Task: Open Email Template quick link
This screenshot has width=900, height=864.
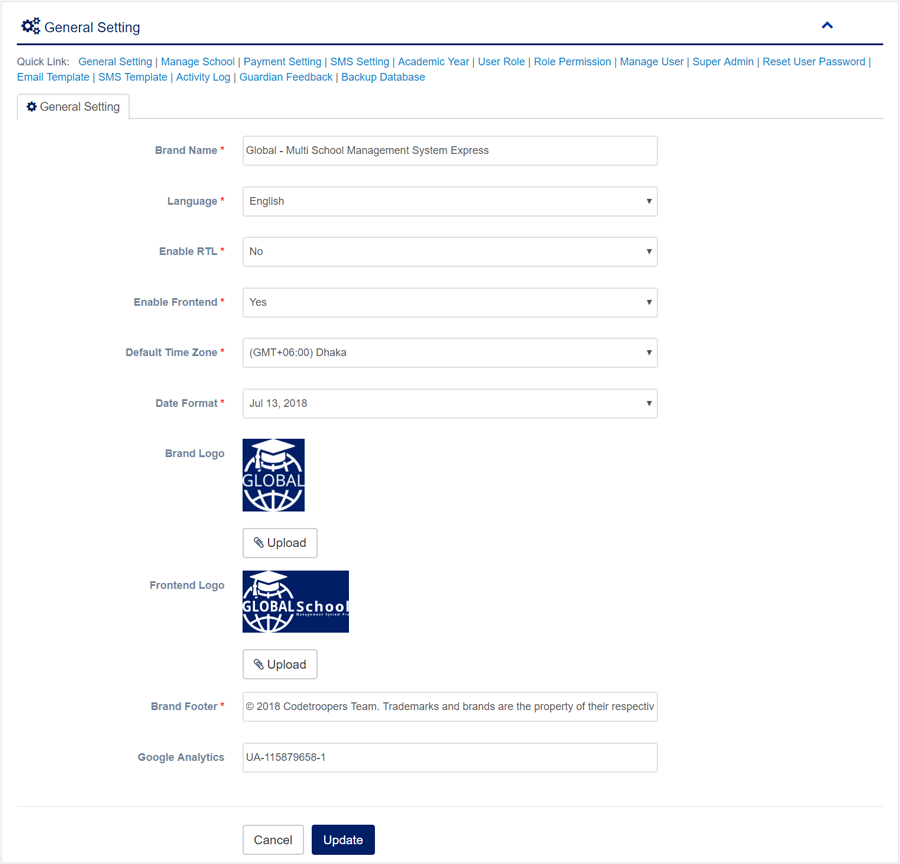Action: tap(53, 77)
